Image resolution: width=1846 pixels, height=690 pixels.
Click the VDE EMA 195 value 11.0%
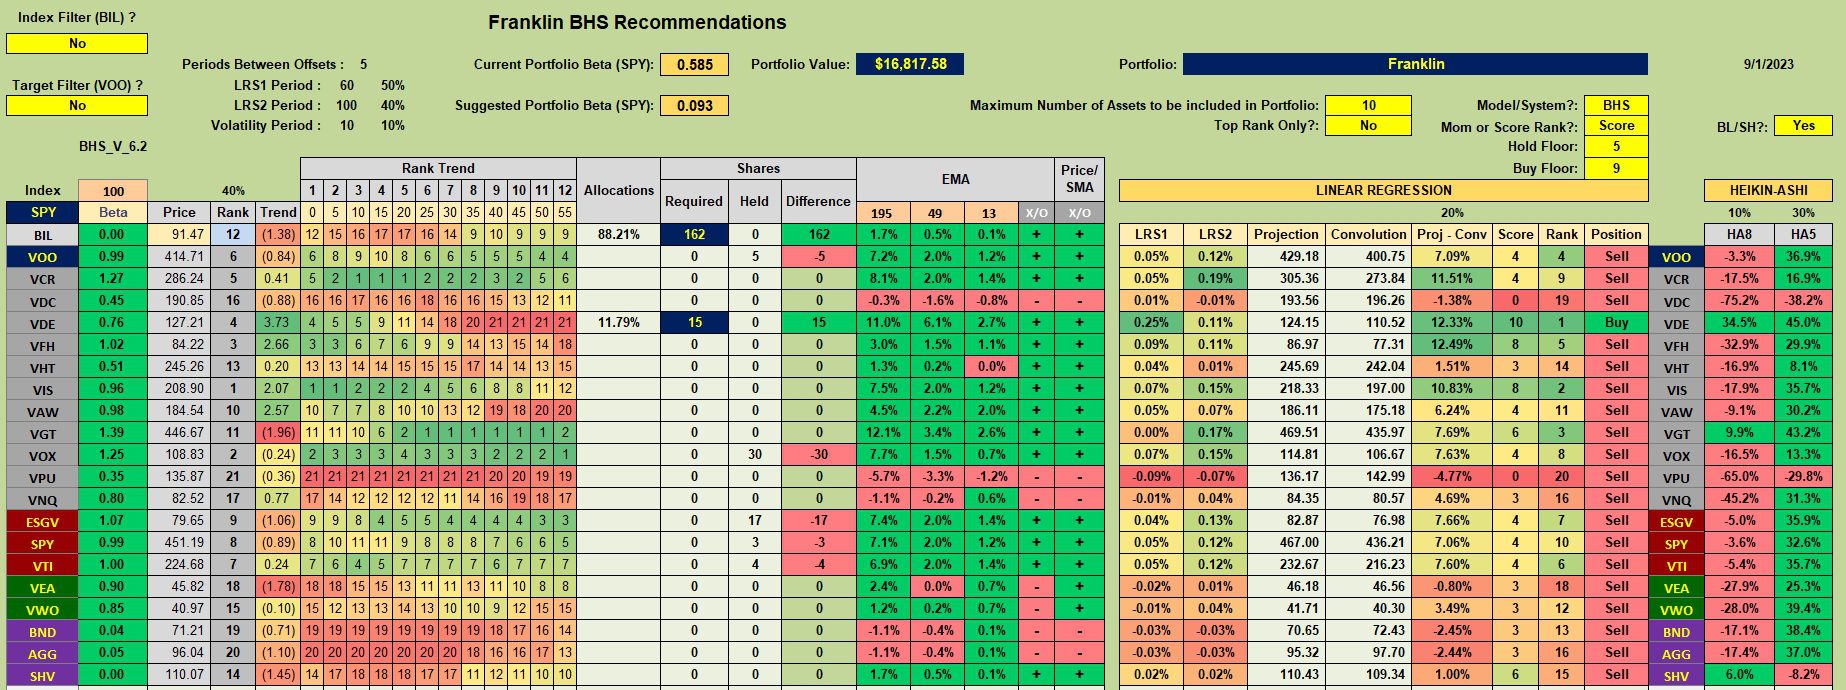pos(882,323)
